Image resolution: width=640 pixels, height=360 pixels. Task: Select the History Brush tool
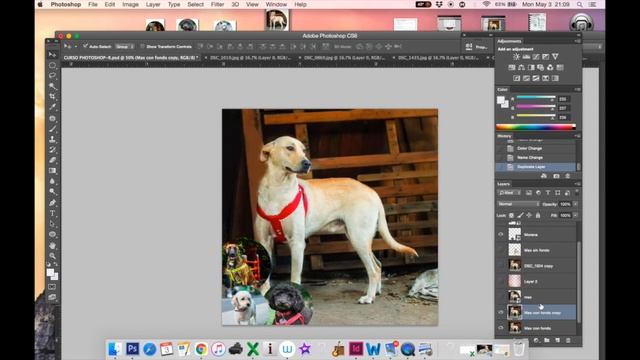(x=52, y=150)
